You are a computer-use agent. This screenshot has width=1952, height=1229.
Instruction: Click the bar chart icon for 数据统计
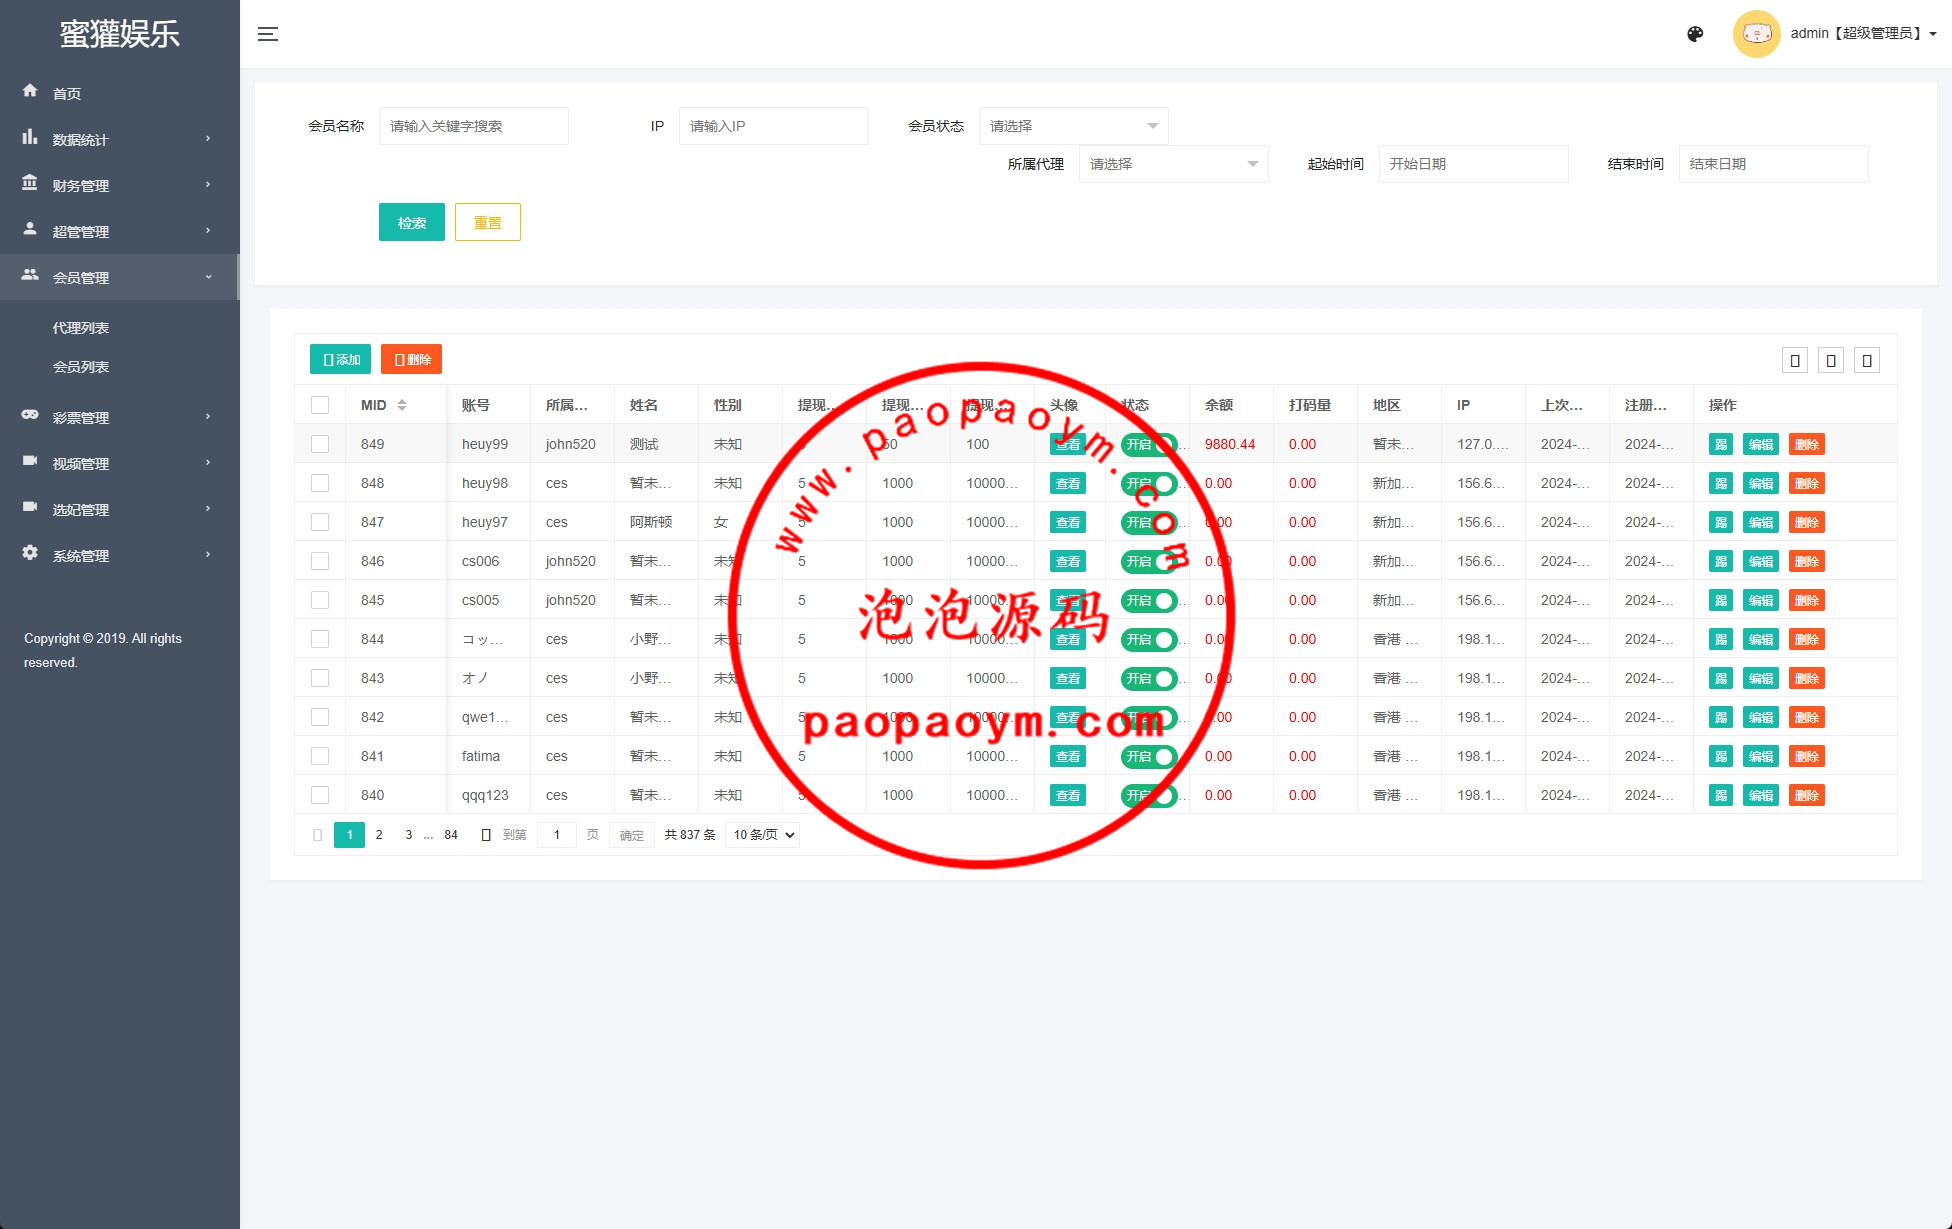(30, 137)
